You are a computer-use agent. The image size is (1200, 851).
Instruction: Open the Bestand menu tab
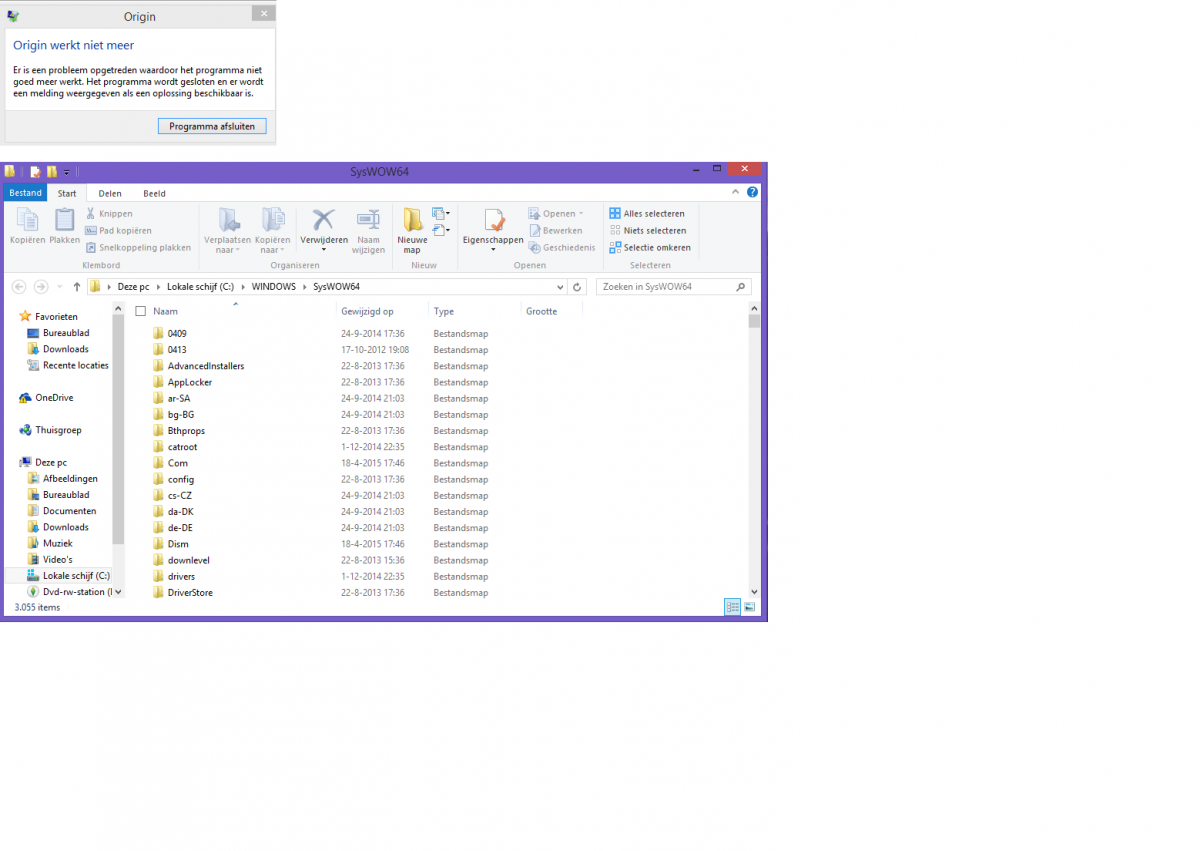[x=26, y=193]
